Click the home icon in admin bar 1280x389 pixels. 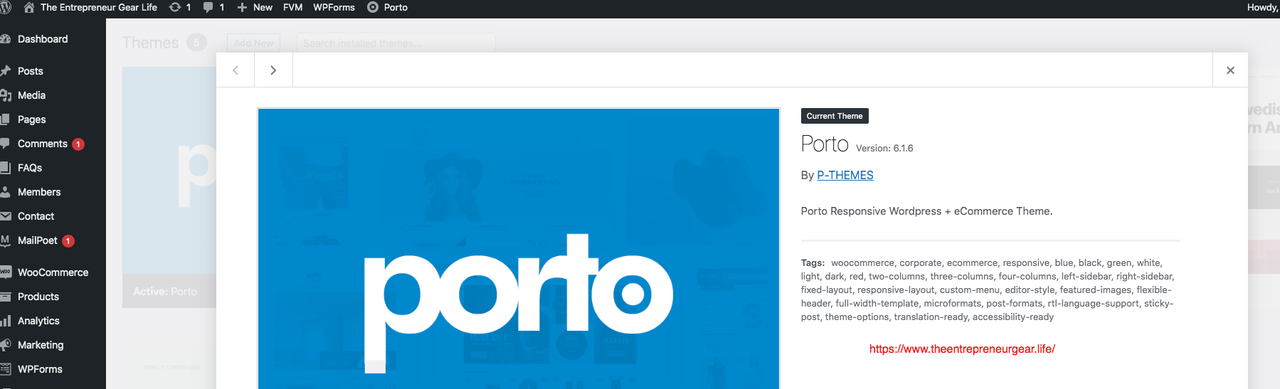click(29, 7)
